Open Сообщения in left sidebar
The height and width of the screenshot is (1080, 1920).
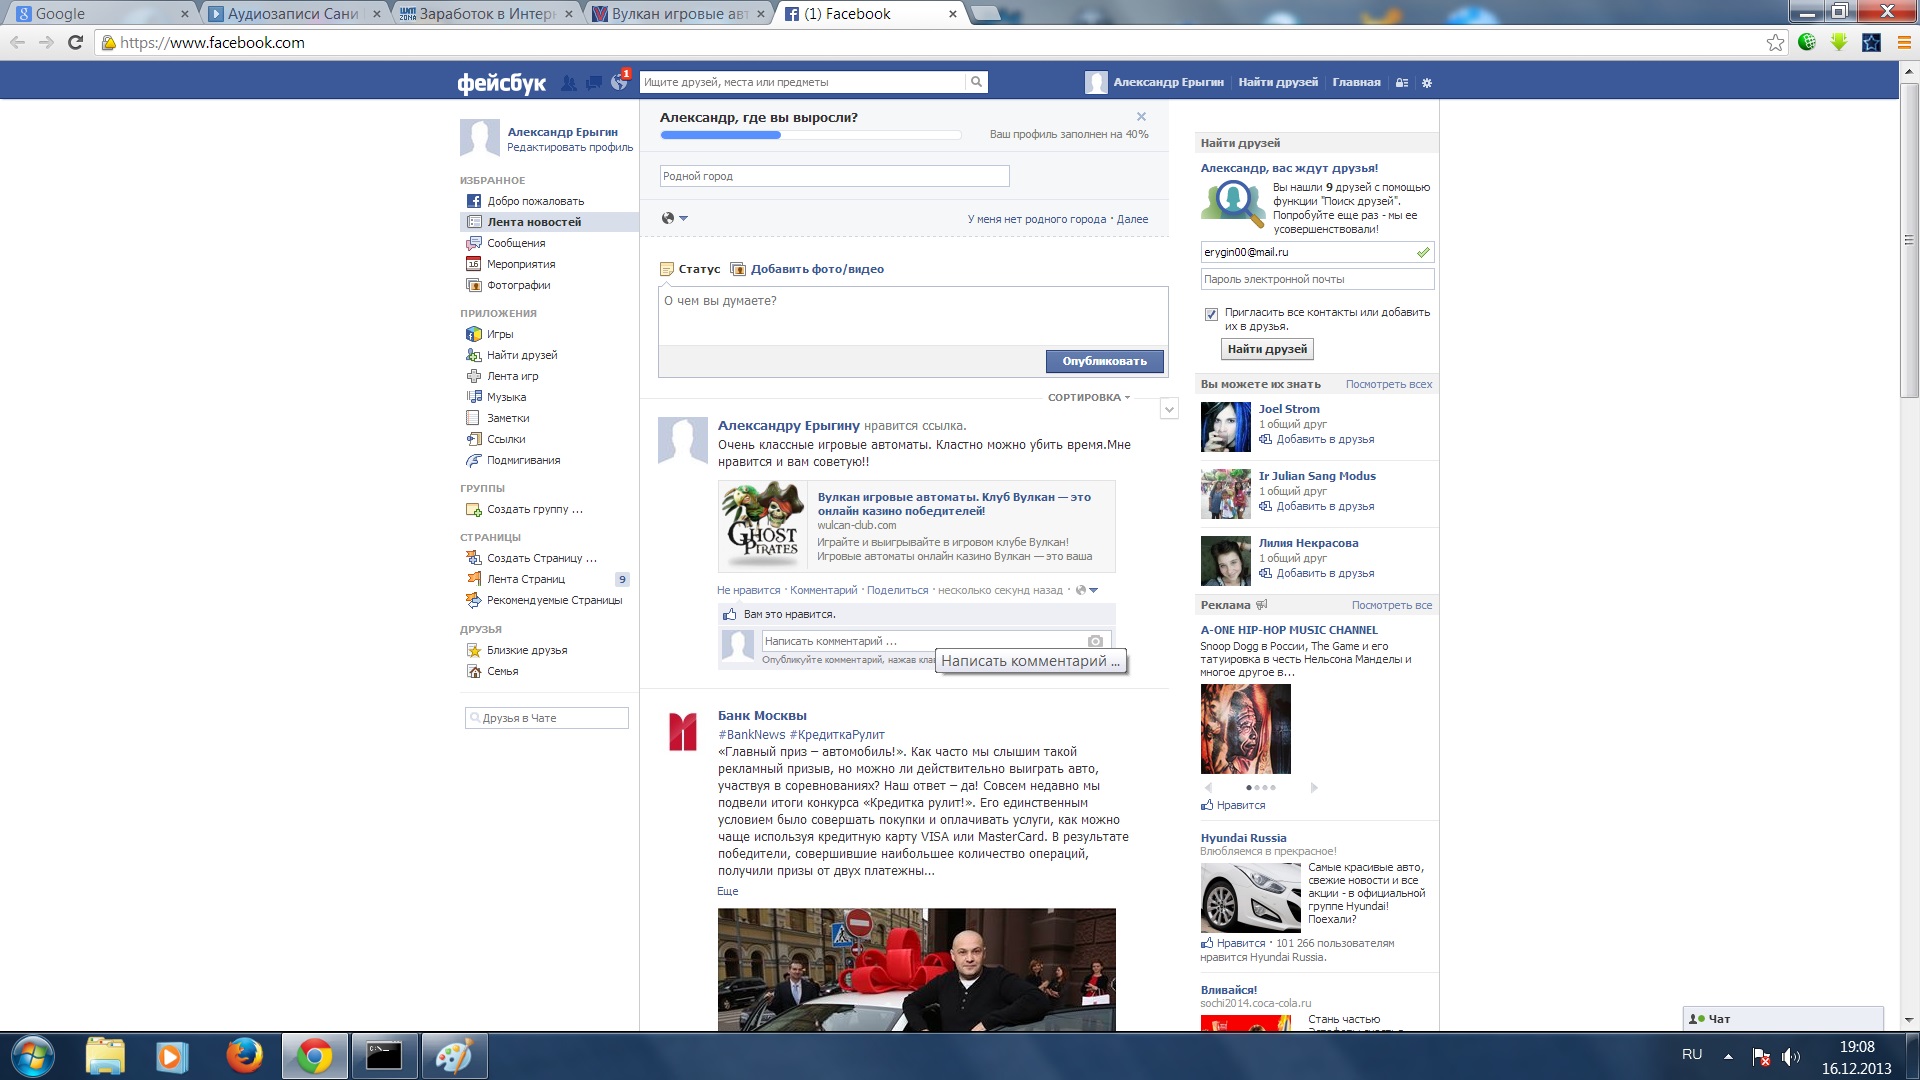515,243
